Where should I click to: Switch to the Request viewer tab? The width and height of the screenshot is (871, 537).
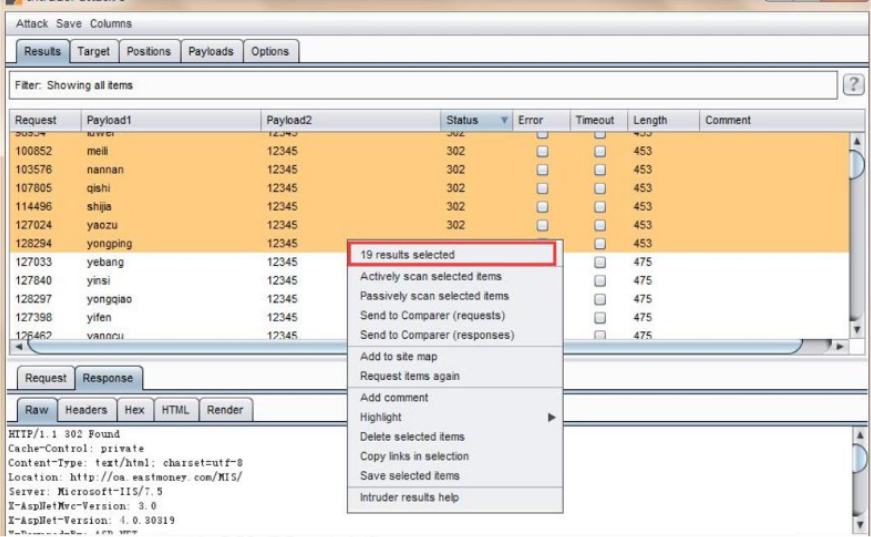tap(46, 378)
